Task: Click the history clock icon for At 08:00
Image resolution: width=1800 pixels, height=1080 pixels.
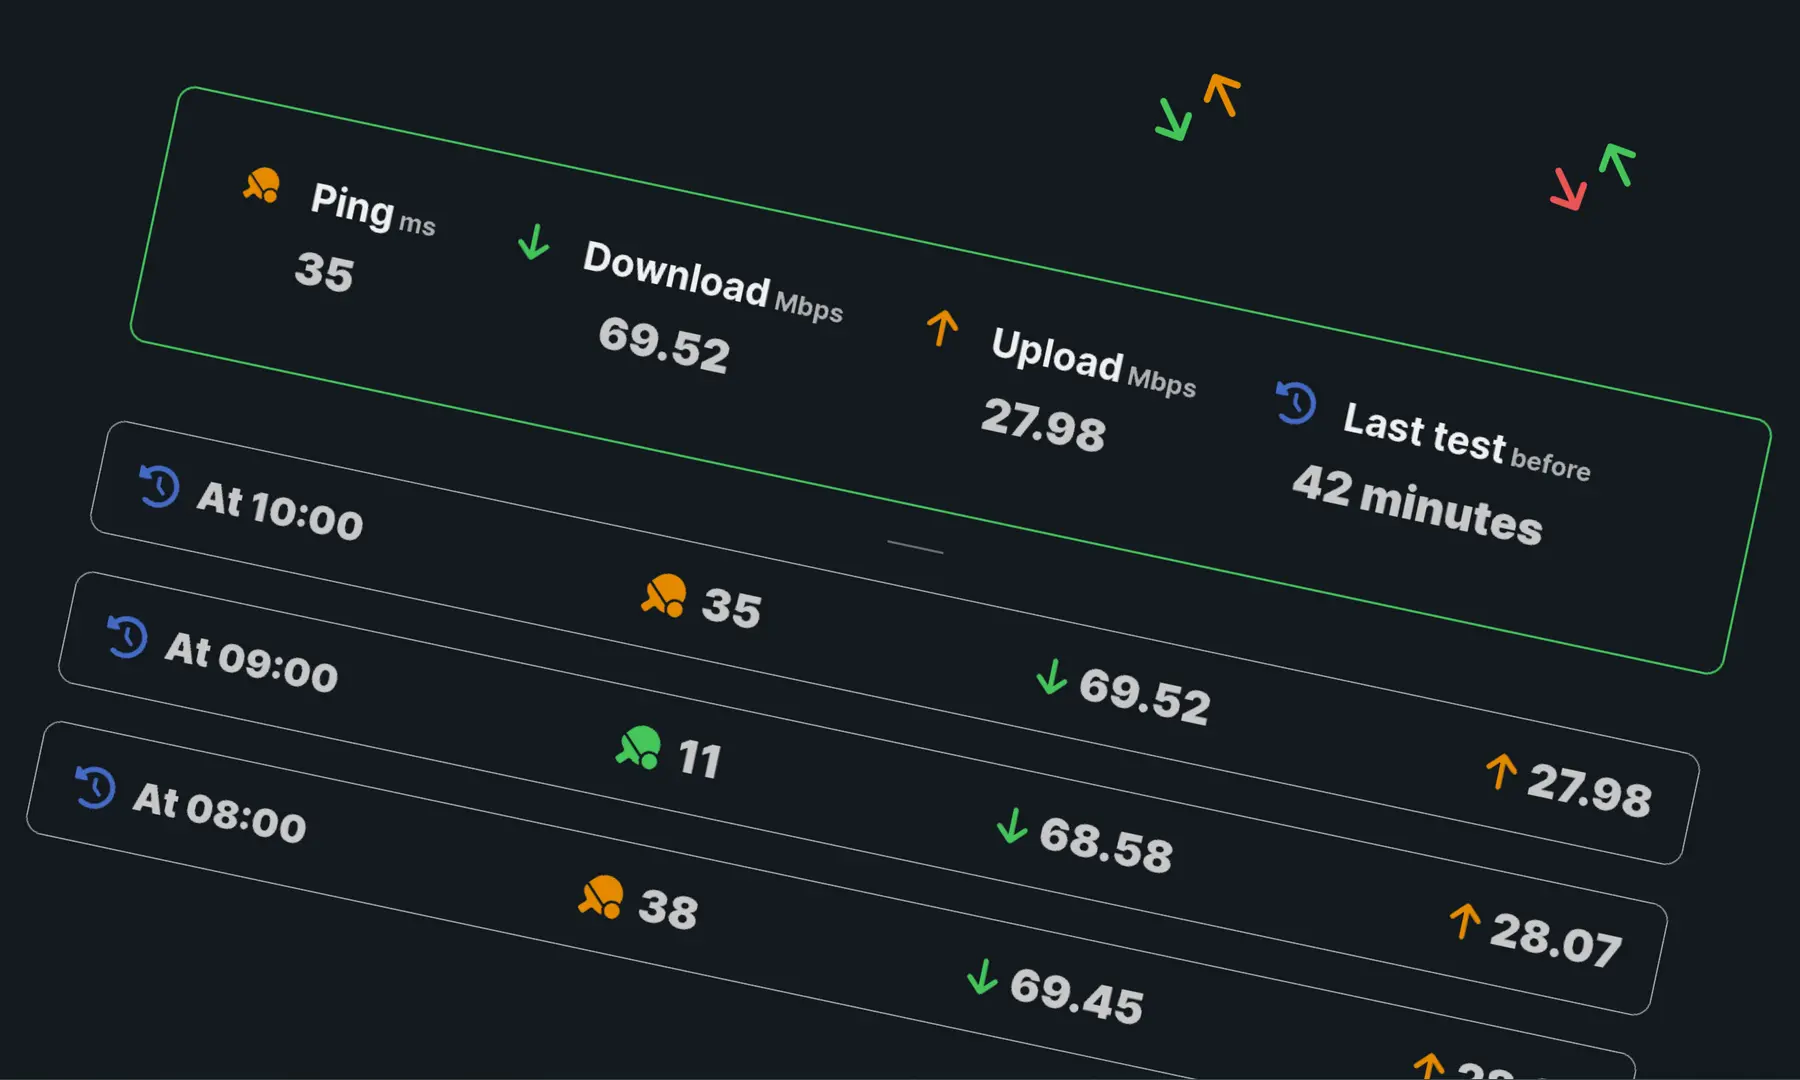Action: tap(95, 787)
